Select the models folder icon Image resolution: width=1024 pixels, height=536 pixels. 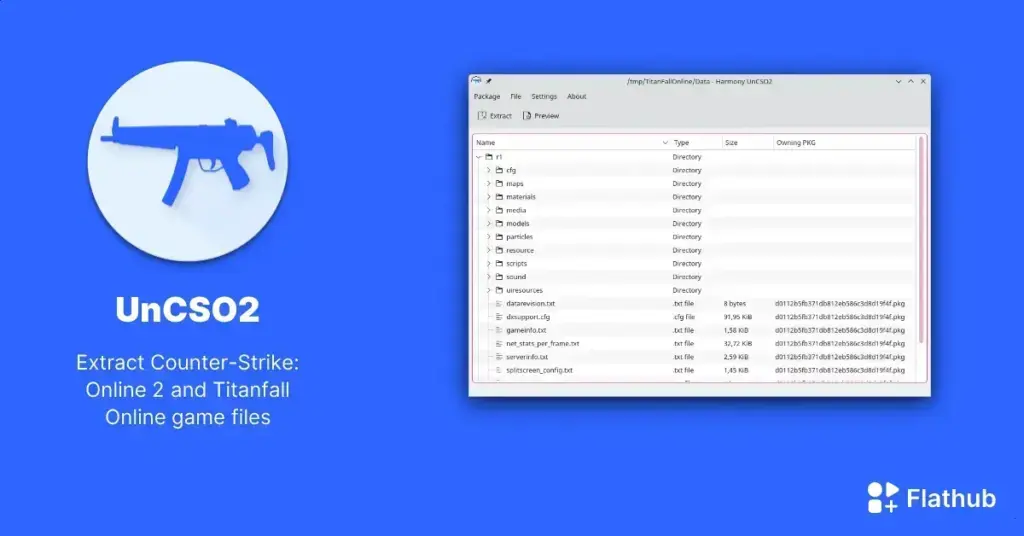pyautogui.click(x=499, y=223)
